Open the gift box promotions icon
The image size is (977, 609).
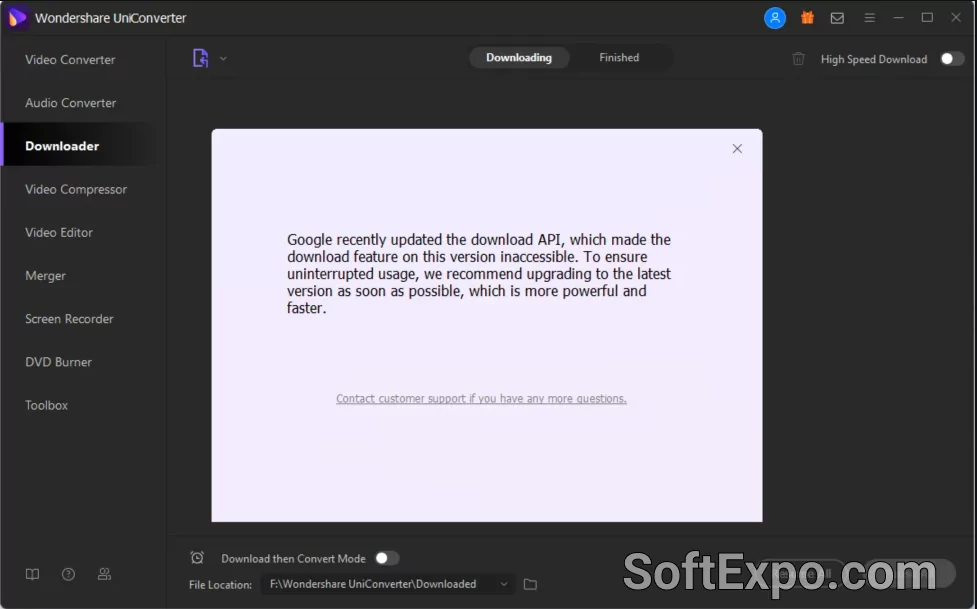click(x=807, y=18)
